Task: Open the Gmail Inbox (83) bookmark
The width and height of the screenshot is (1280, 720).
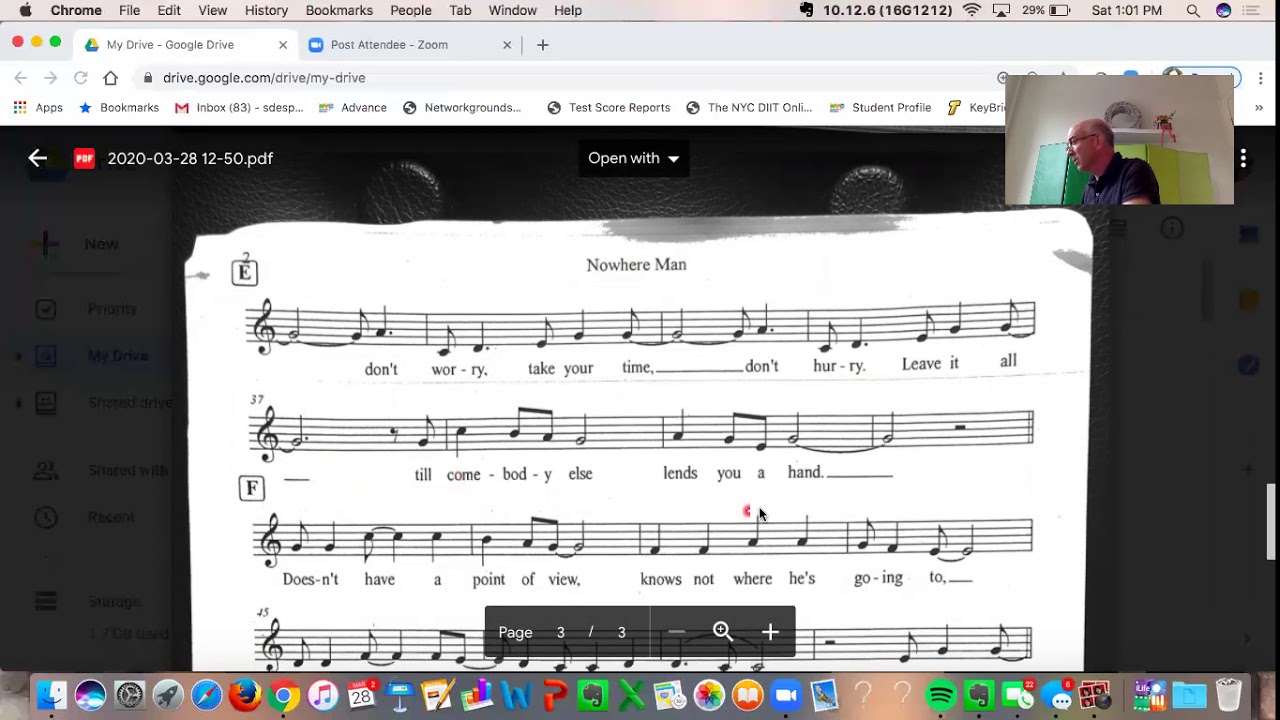Action: (x=239, y=108)
